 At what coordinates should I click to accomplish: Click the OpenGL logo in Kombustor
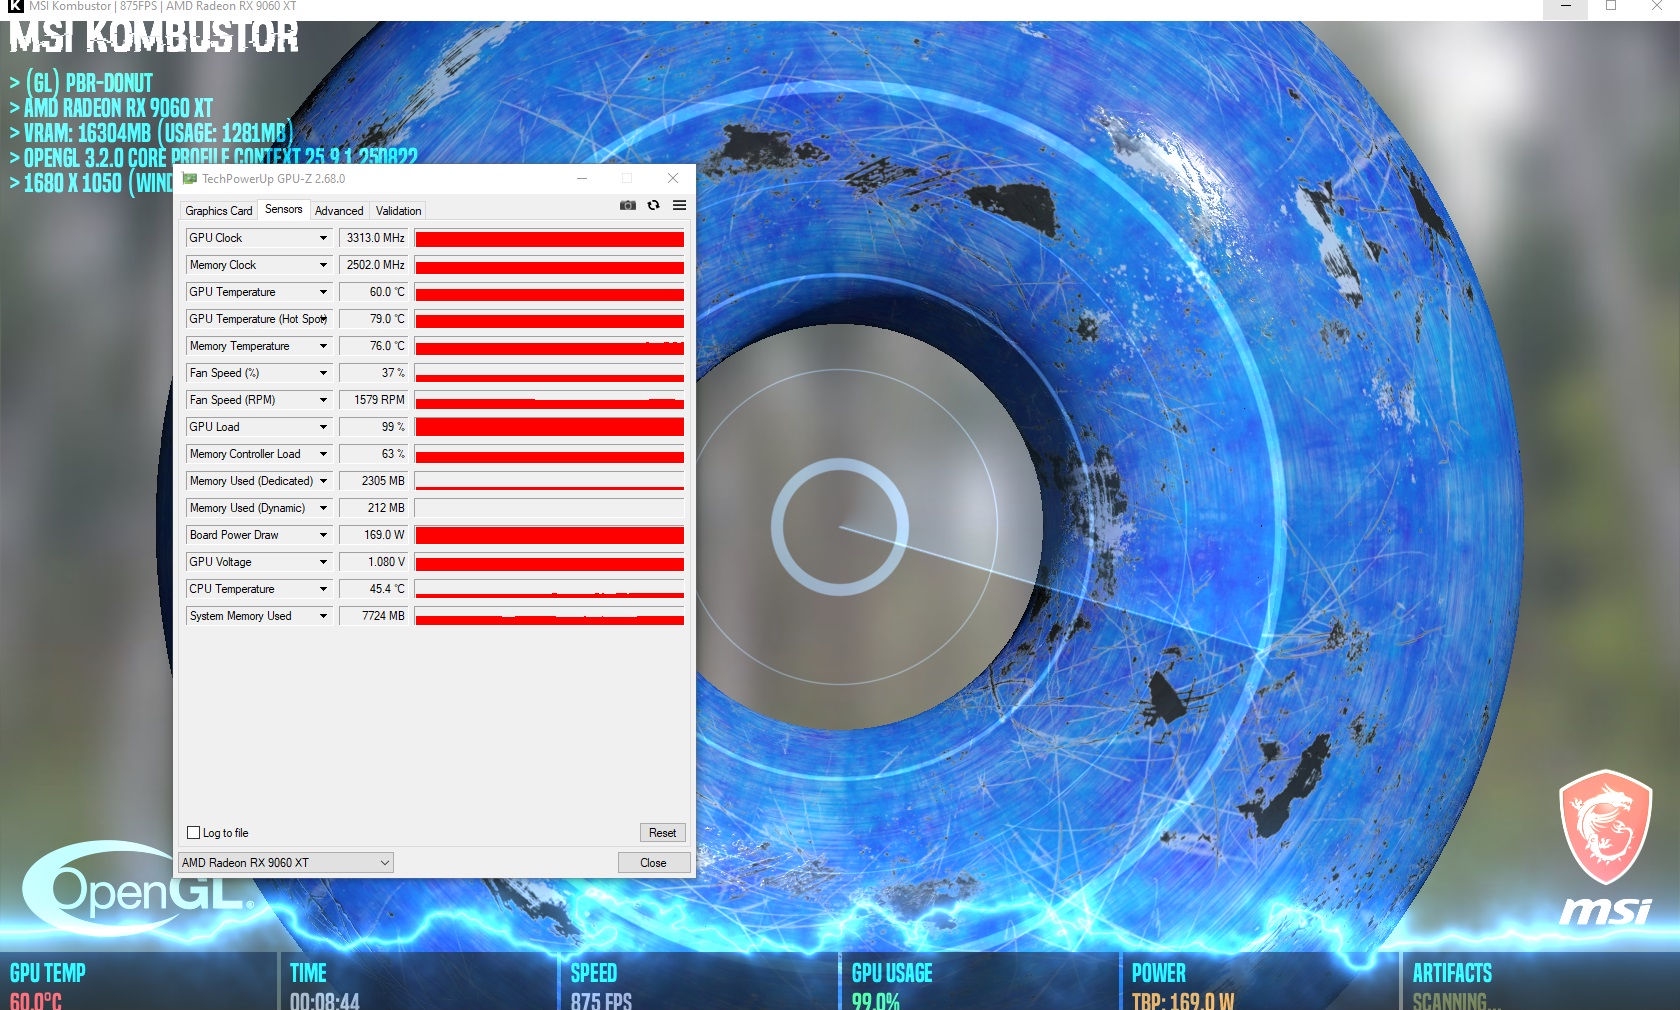coord(138,887)
